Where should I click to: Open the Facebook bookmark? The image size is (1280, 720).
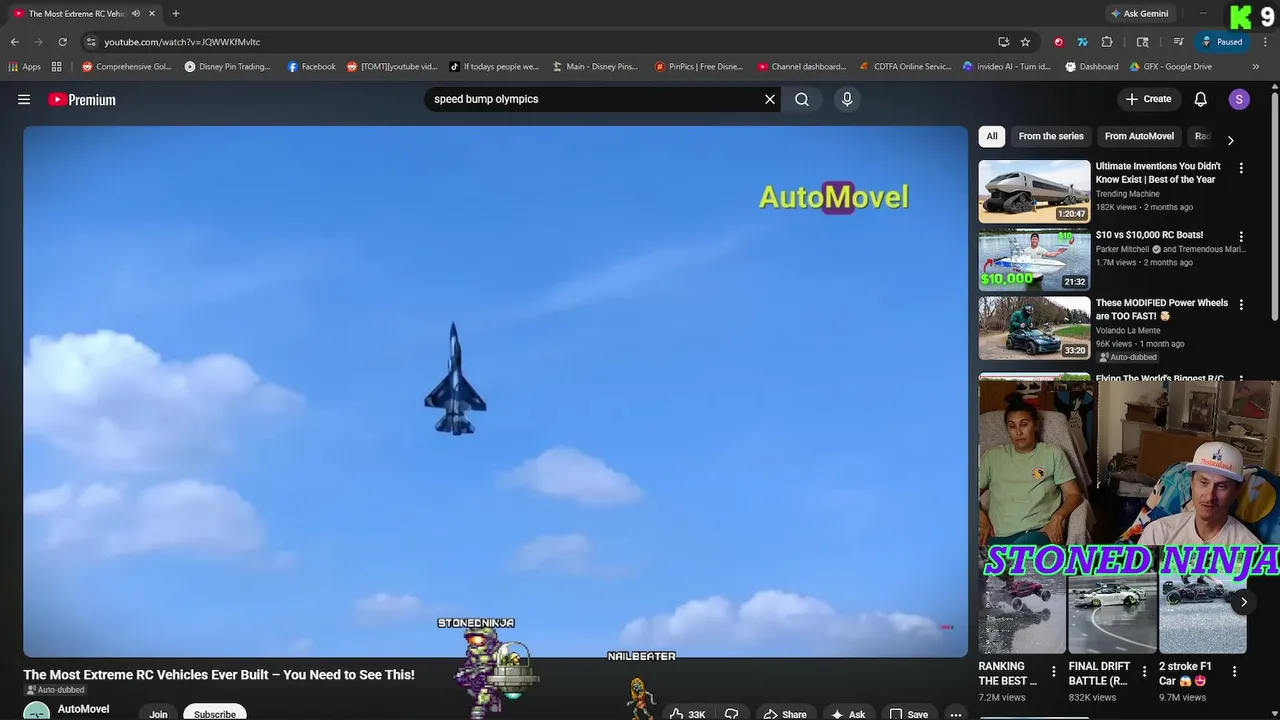[x=312, y=67]
